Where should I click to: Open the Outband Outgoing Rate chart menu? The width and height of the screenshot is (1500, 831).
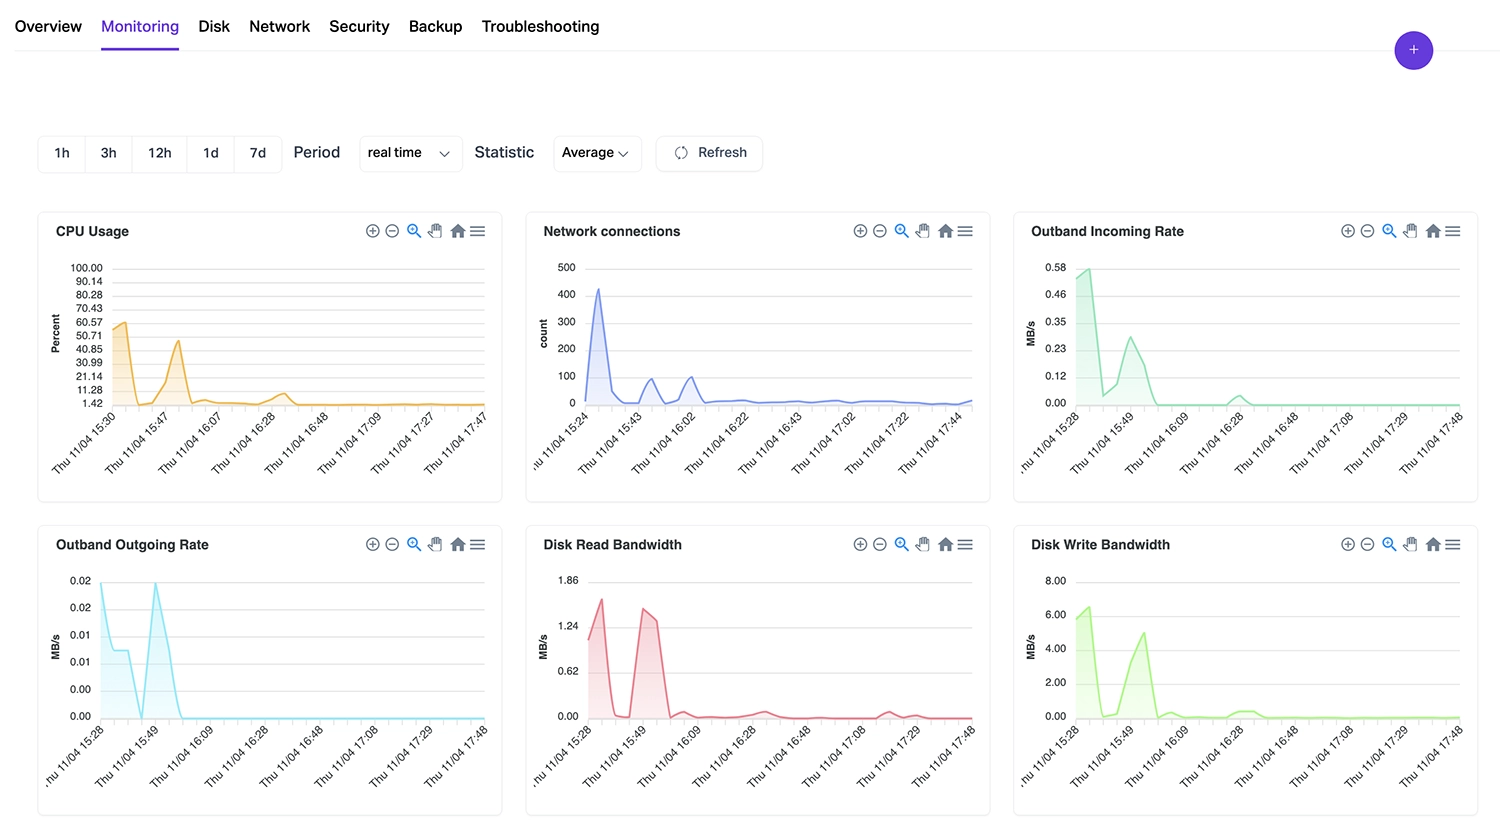coord(478,545)
